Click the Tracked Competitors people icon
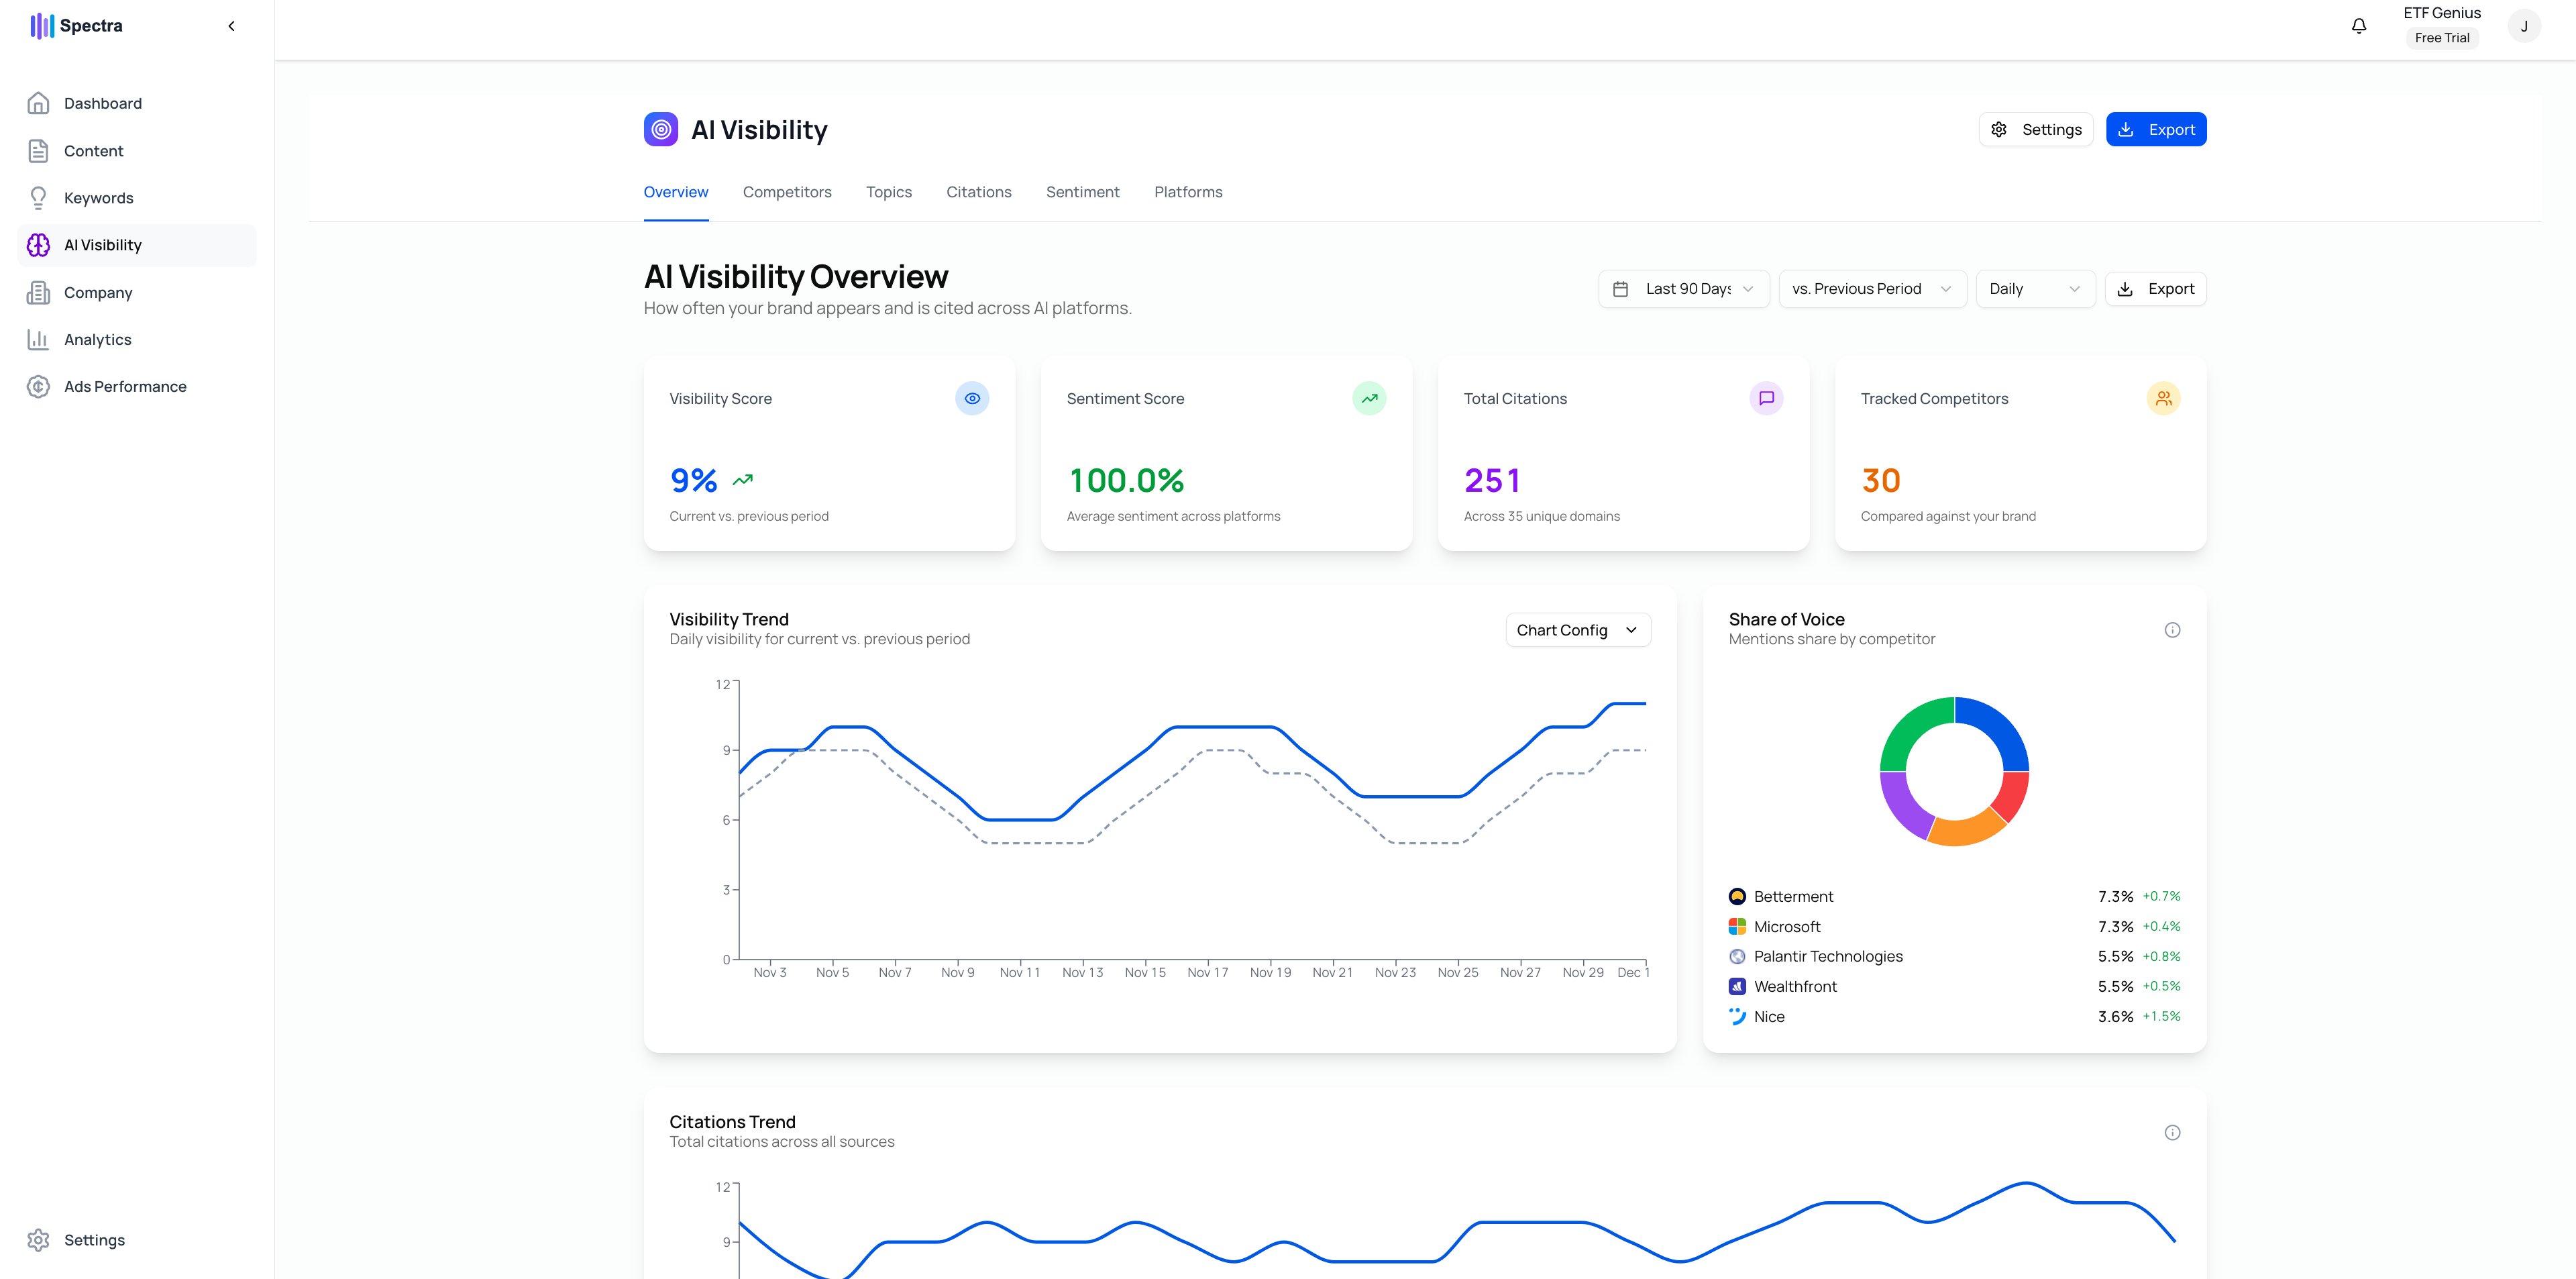This screenshot has height=1279, width=2576. coord(2163,398)
